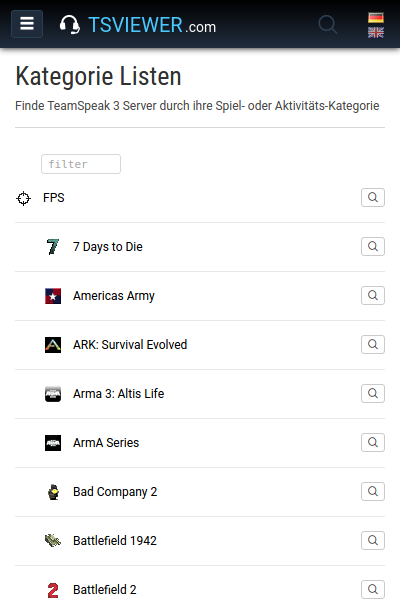
Task: Open the hamburger navigation menu
Action: coord(27,24)
